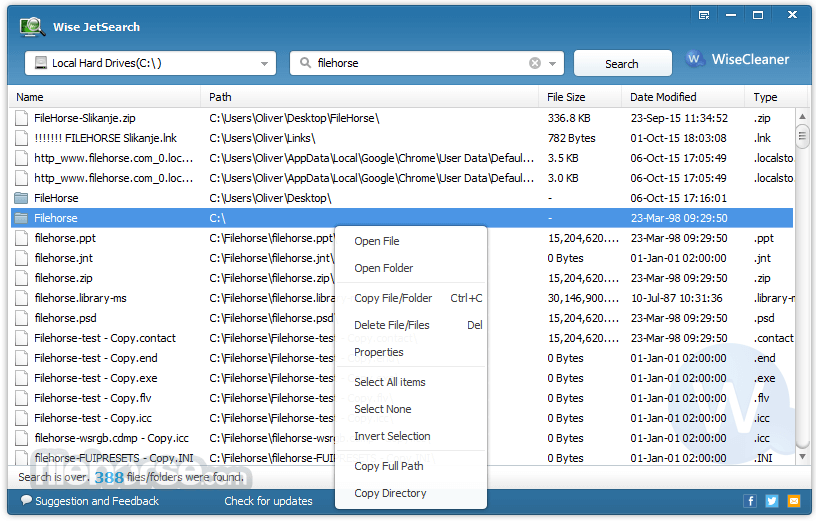Select Copy File/Folder menu entry
Image resolution: width=816 pixels, height=521 pixels.
(x=411, y=298)
